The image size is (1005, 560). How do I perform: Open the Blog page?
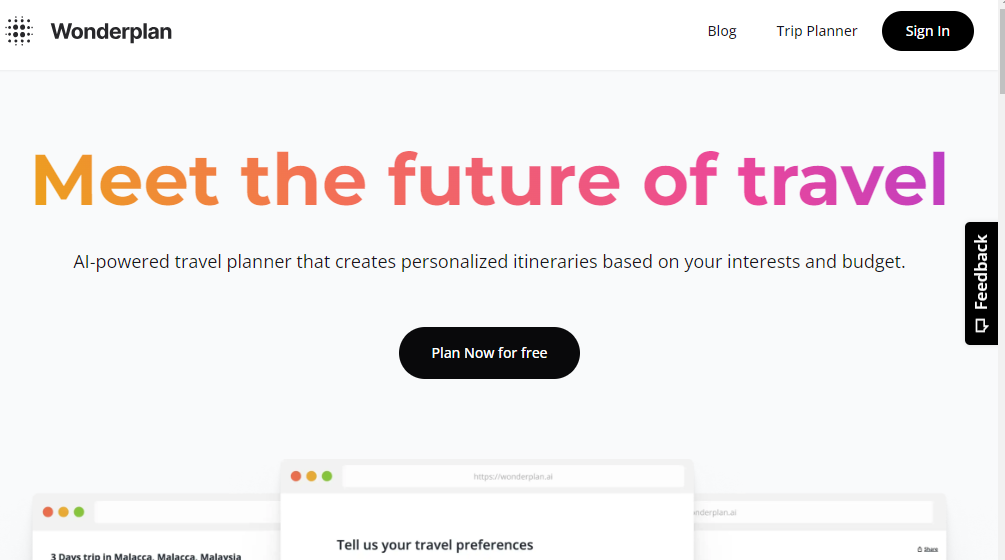[x=721, y=31]
